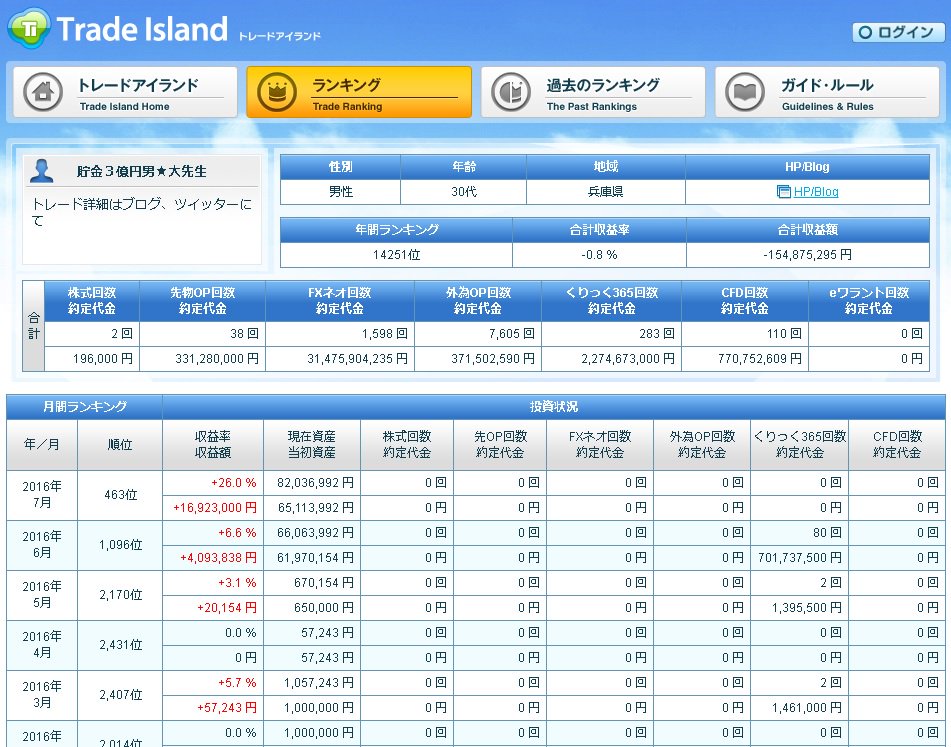Click the region value 兵庫県

click(605, 192)
